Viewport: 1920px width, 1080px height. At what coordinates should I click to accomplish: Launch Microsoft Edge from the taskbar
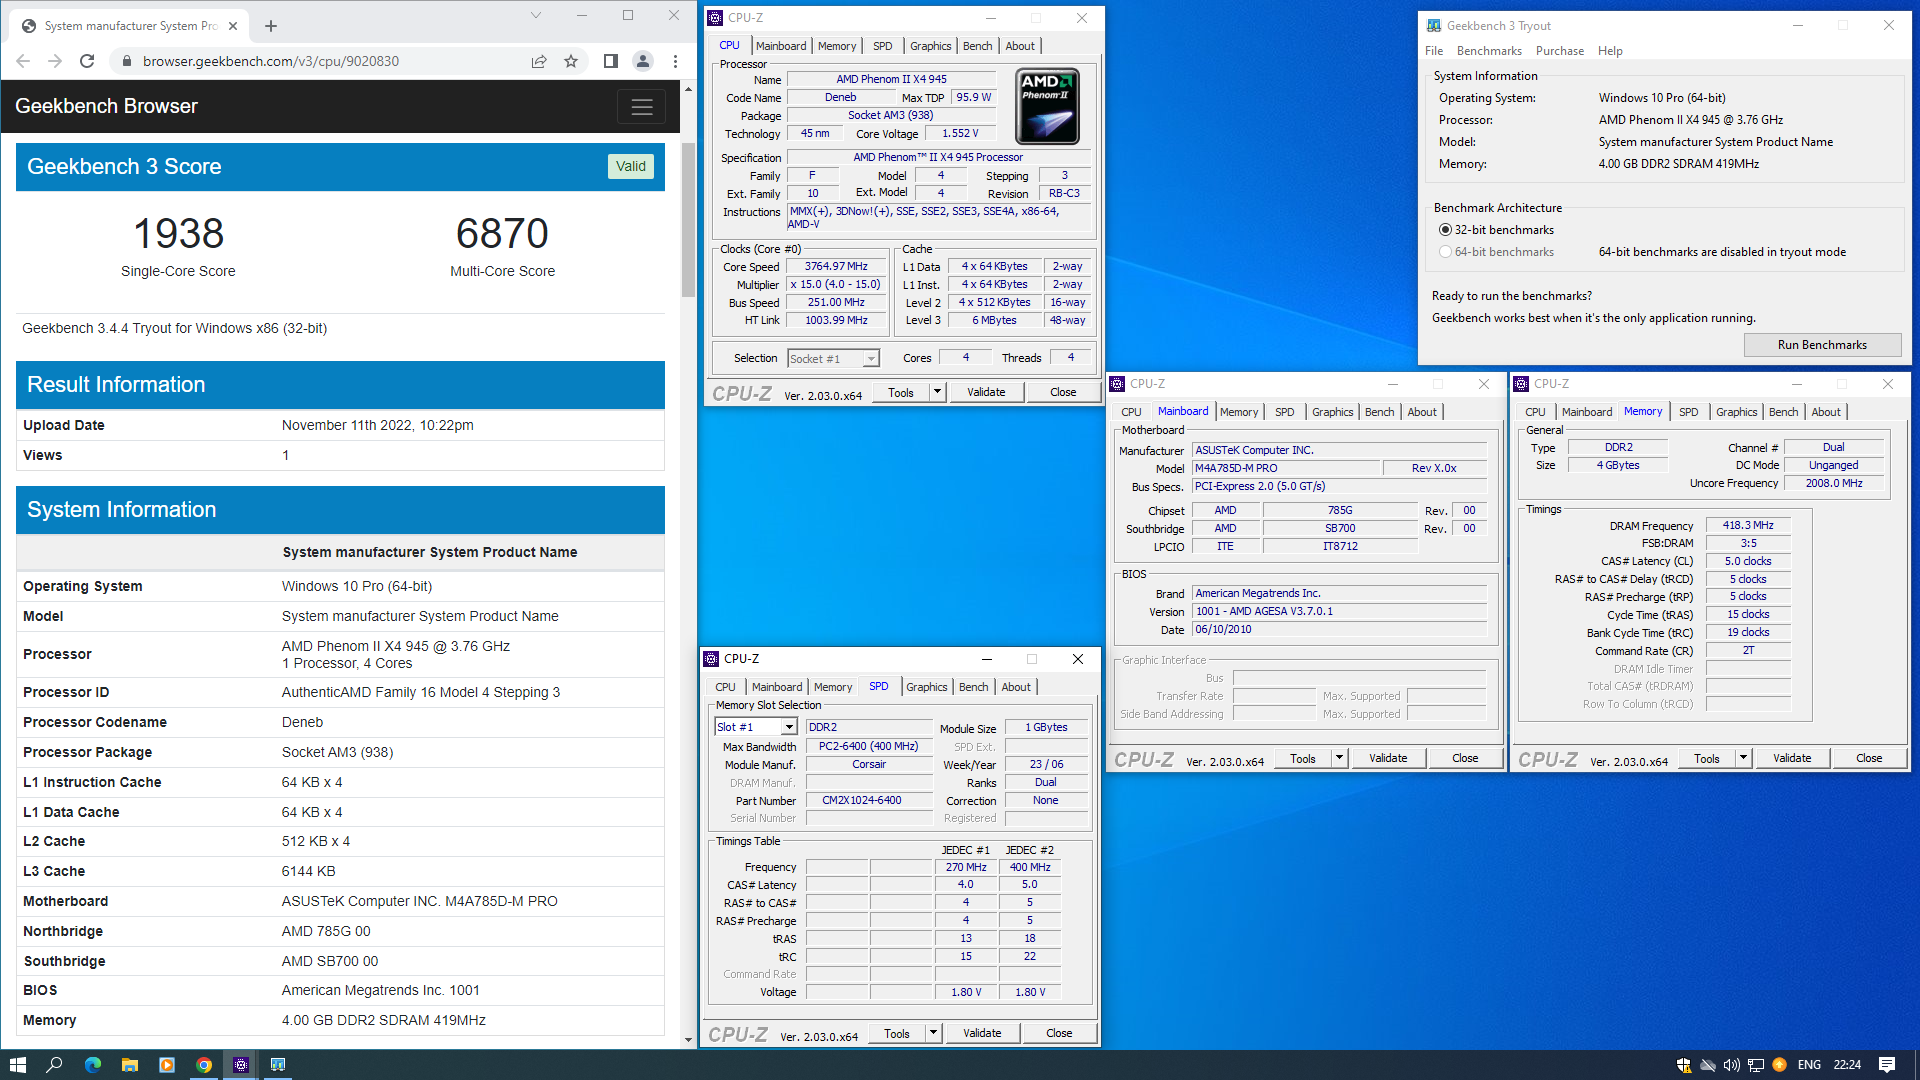pos(93,1065)
